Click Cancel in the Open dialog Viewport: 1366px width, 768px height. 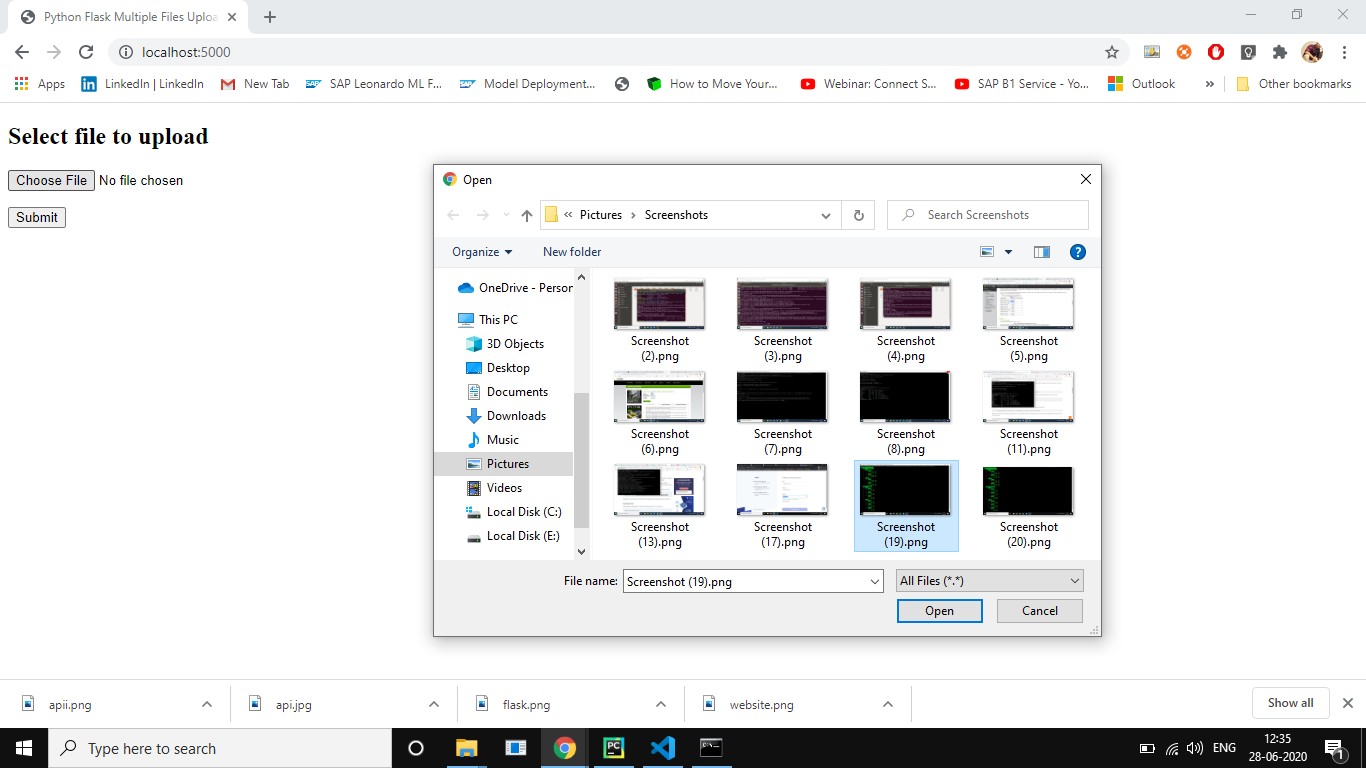click(x=1040, y=611)
